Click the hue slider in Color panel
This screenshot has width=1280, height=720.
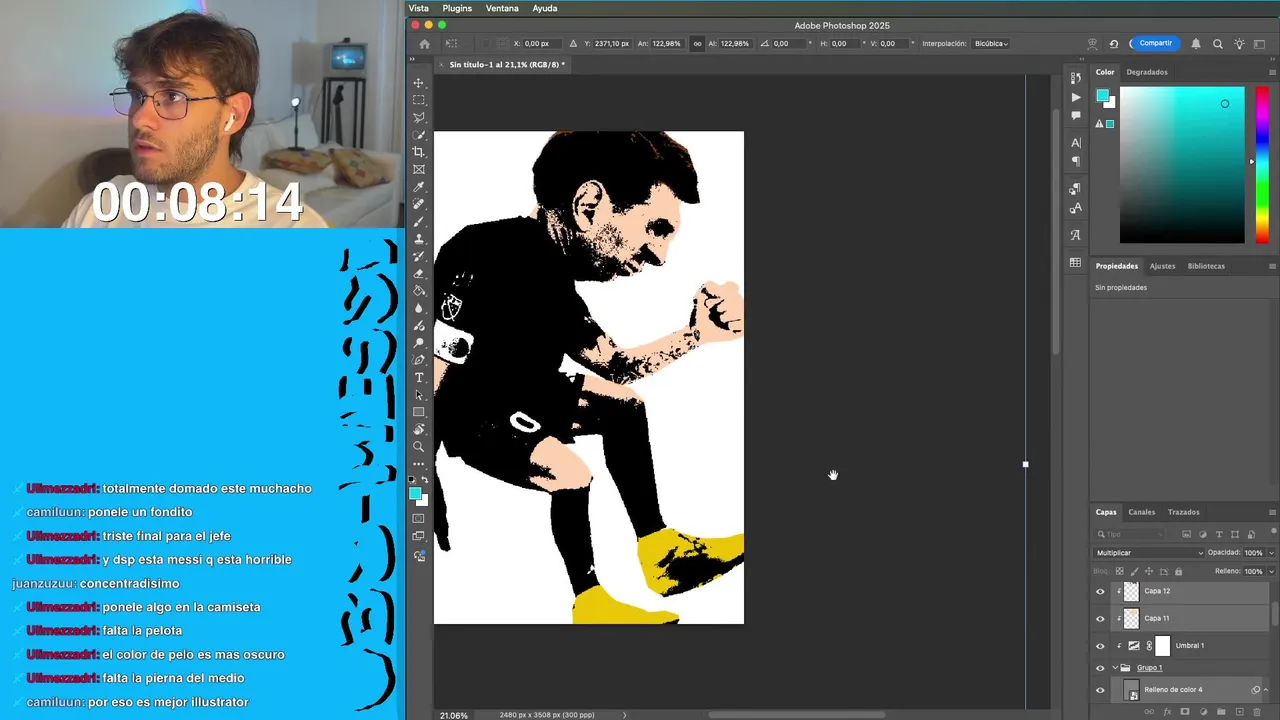point(1262,165)
